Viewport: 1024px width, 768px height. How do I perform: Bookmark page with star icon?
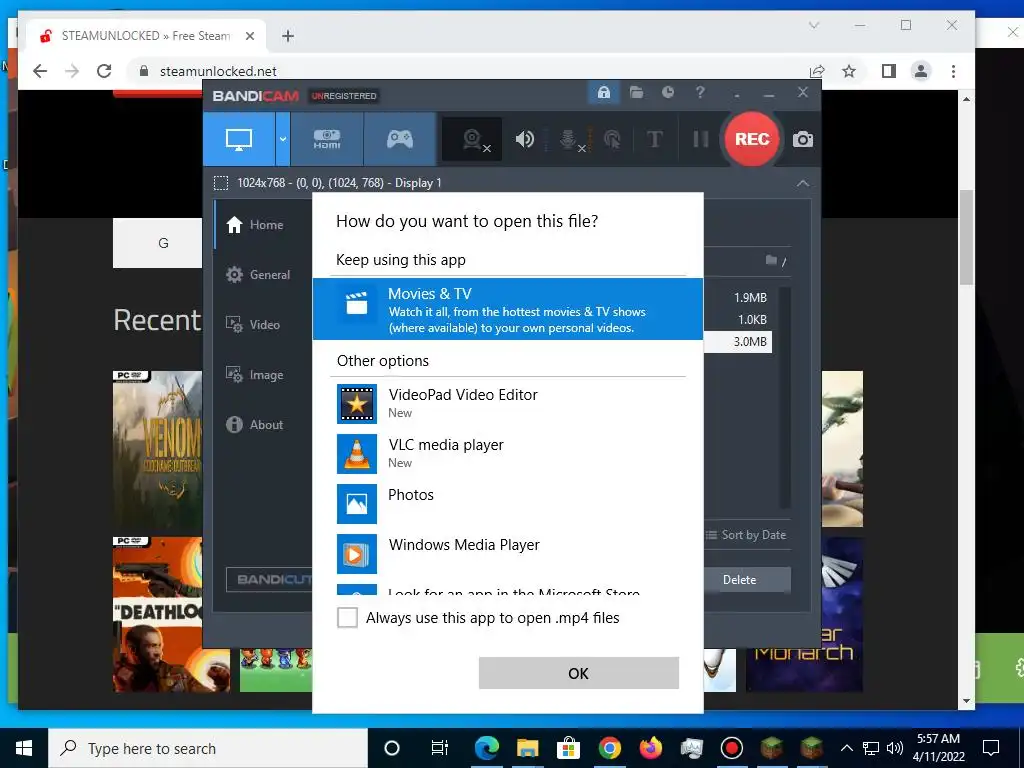(848, 71)
